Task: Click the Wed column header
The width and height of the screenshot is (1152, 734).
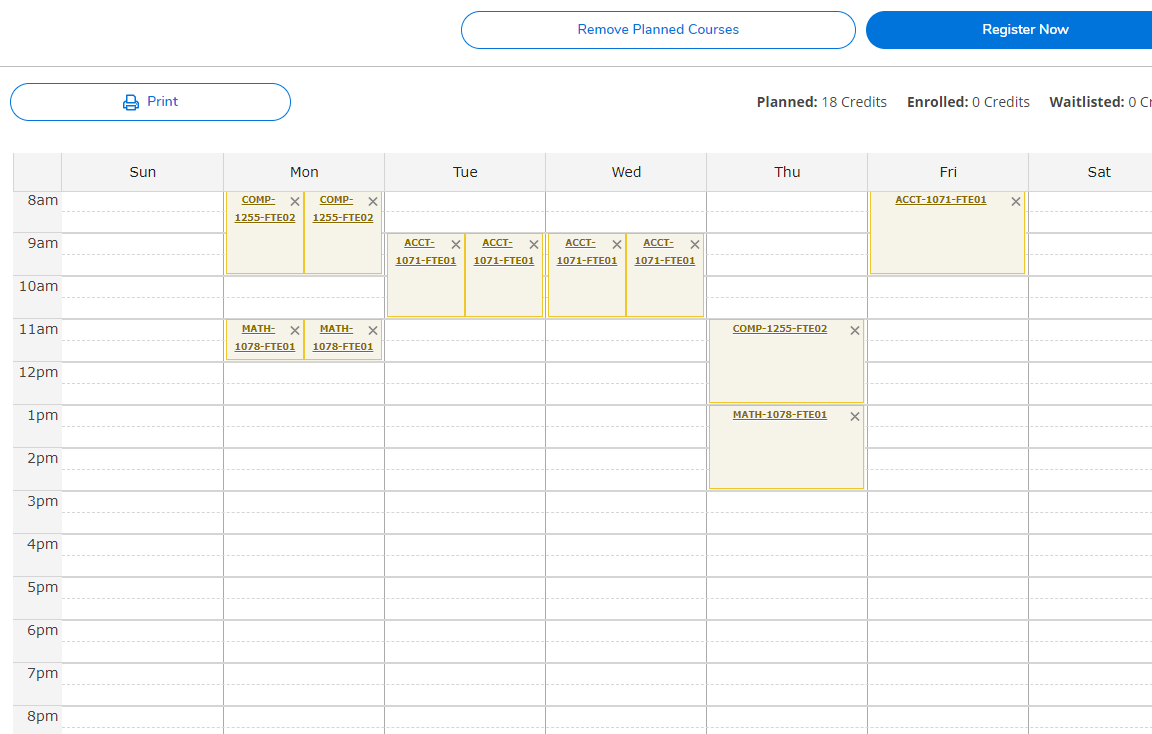Action: (626, 171)
